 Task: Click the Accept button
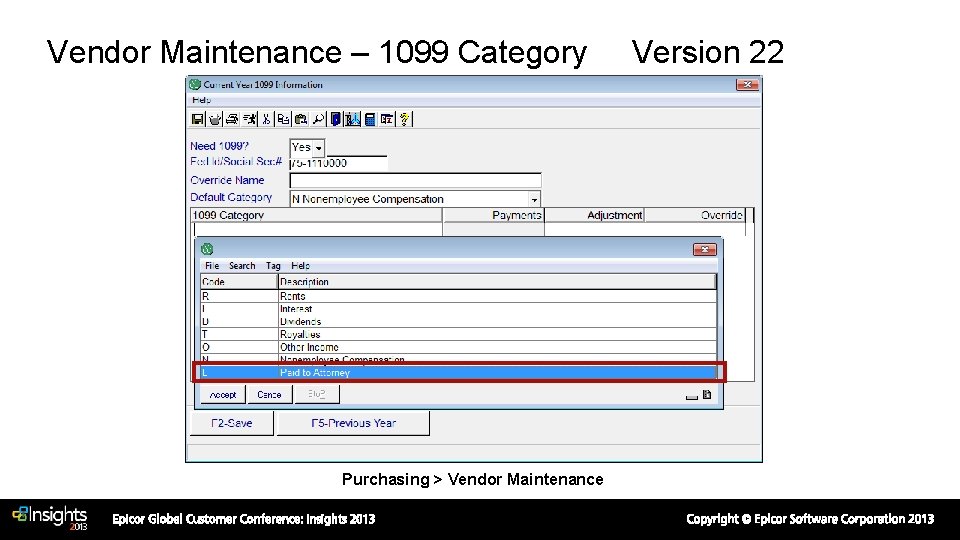tap(223, 395)
